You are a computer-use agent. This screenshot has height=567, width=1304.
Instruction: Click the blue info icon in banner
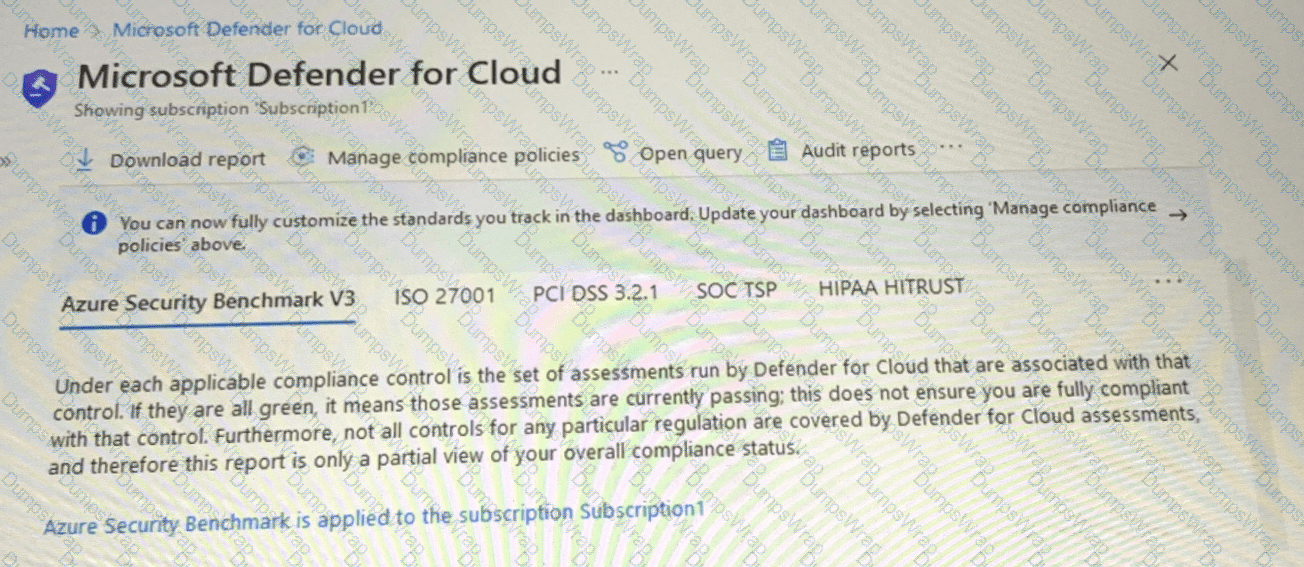[94, 223]
